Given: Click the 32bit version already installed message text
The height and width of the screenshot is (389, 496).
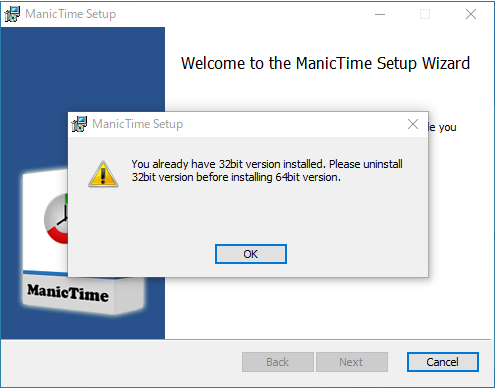Looking at the screenshot, I should point(267,171).
